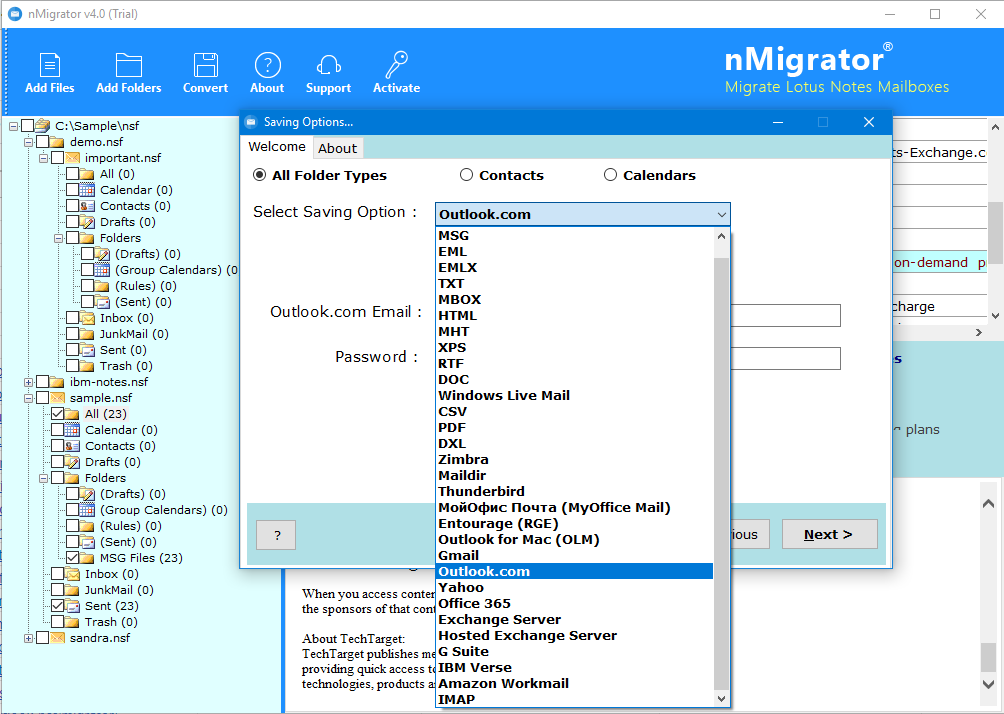Collapse the C:\Sample\nsf root node
Image resolution: width=1004 pixels, height=714 pixels.
pyautogui.click(x=13, y=126)
